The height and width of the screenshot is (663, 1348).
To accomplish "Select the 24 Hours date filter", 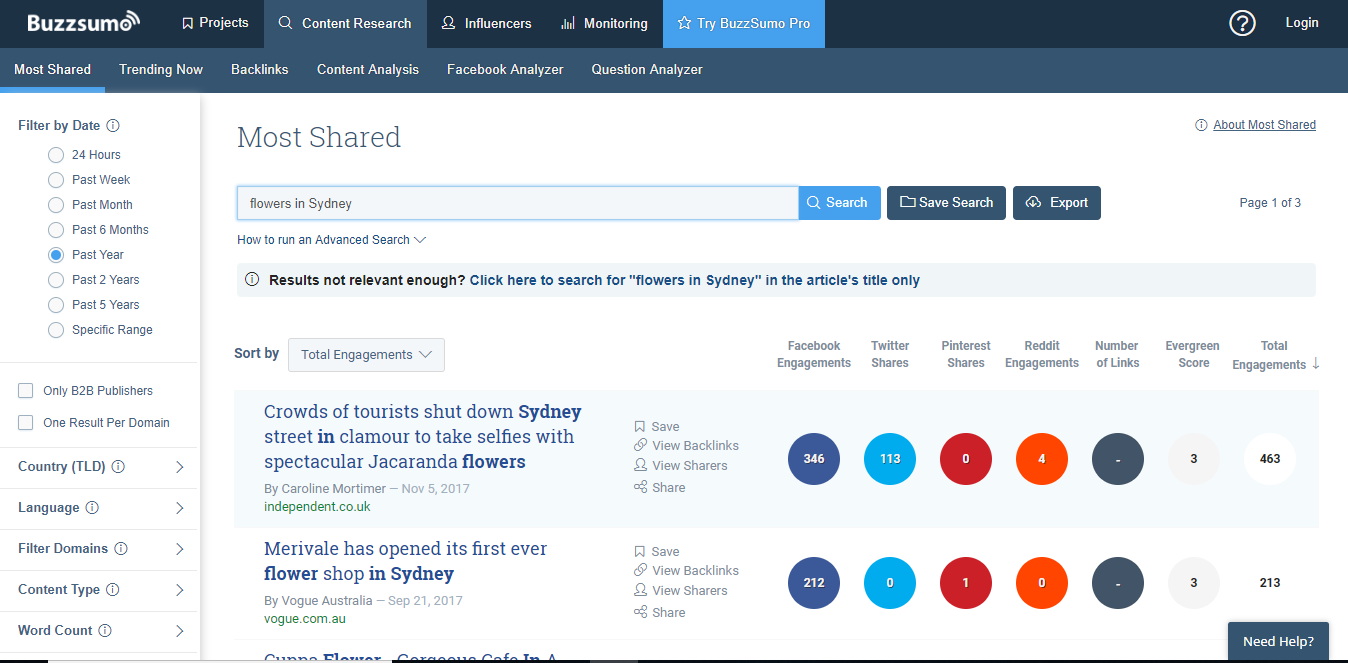I will tap(56, 155).
